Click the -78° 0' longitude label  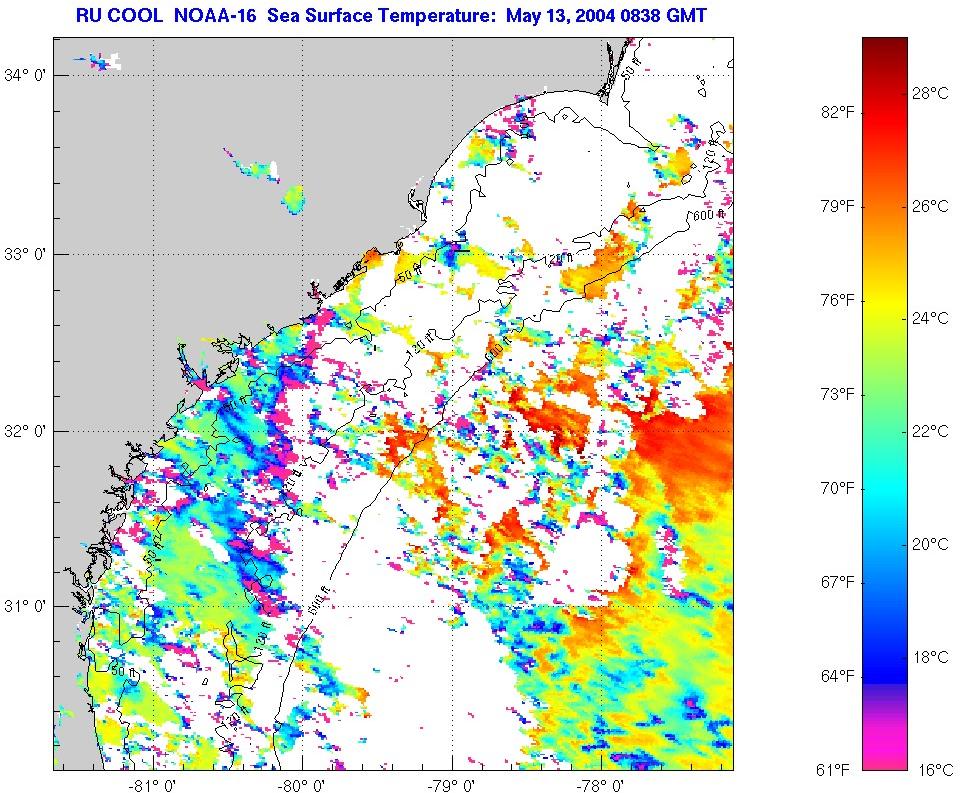coord(602,785)
